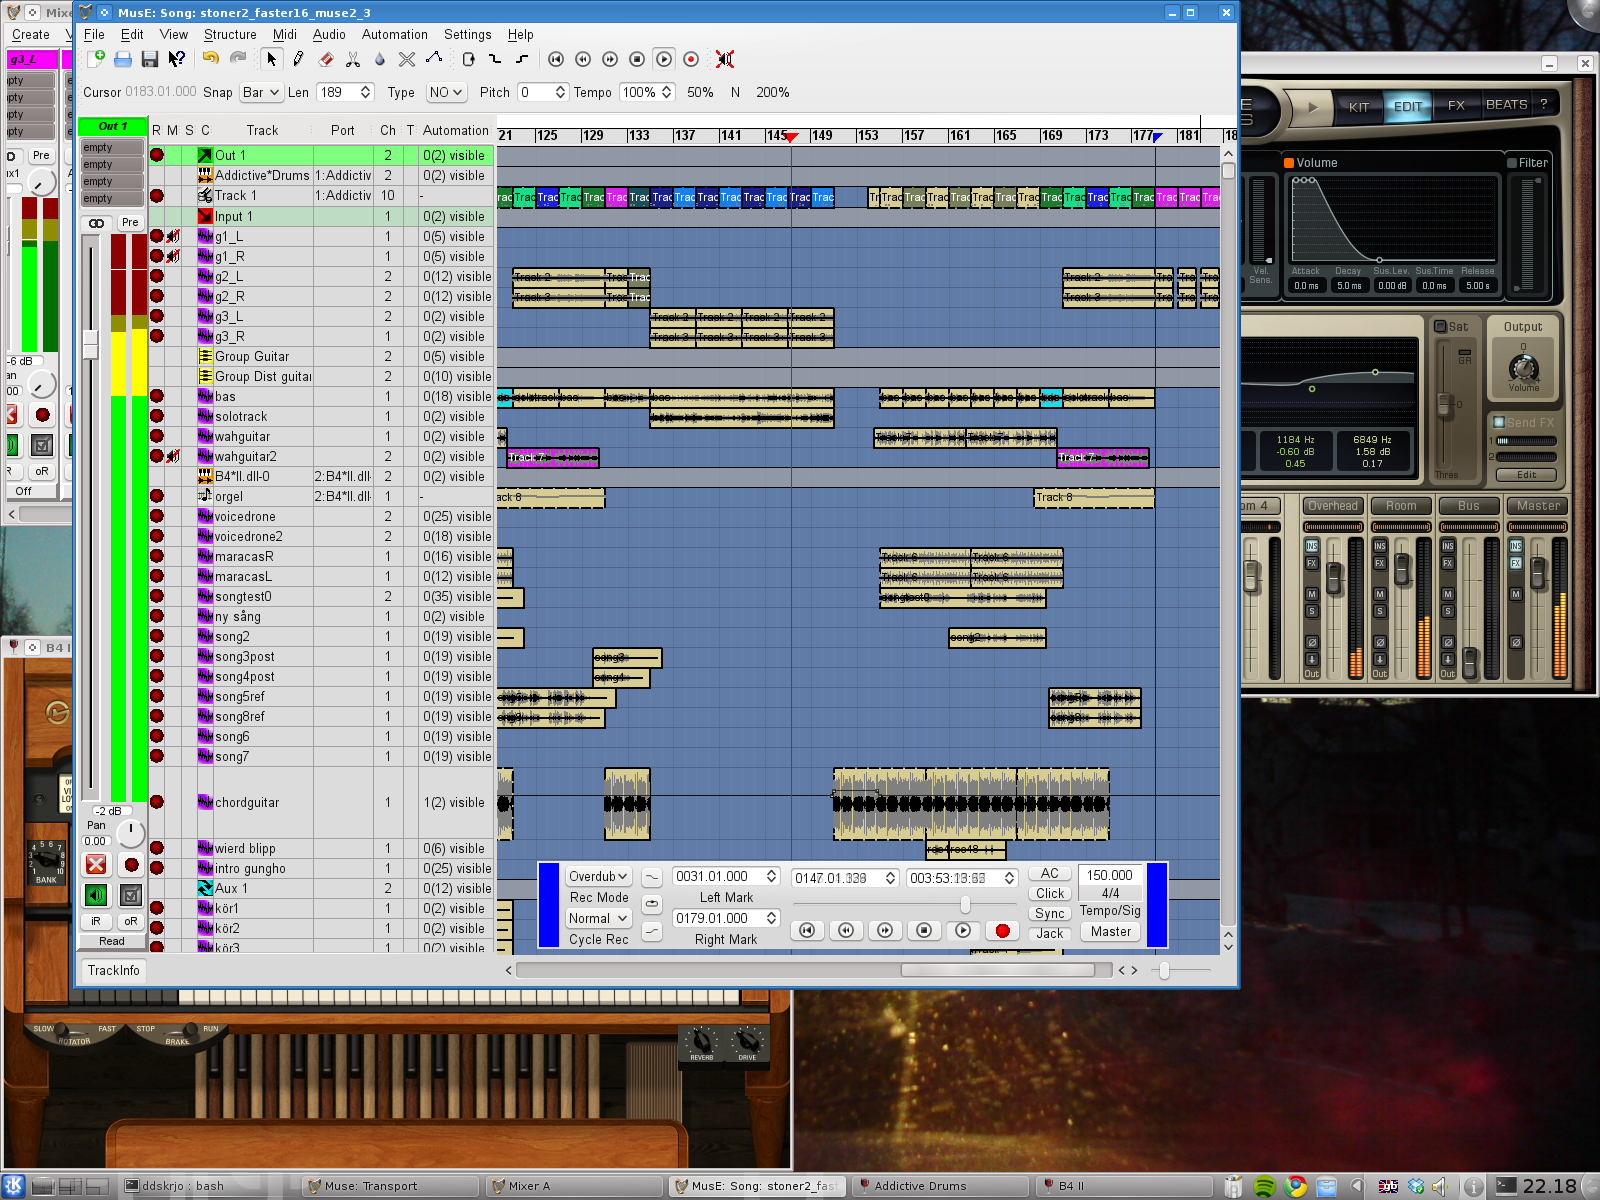Toggle the Master tempo button
This screenshot has width=1600, height=1200.
point(1110,931)
